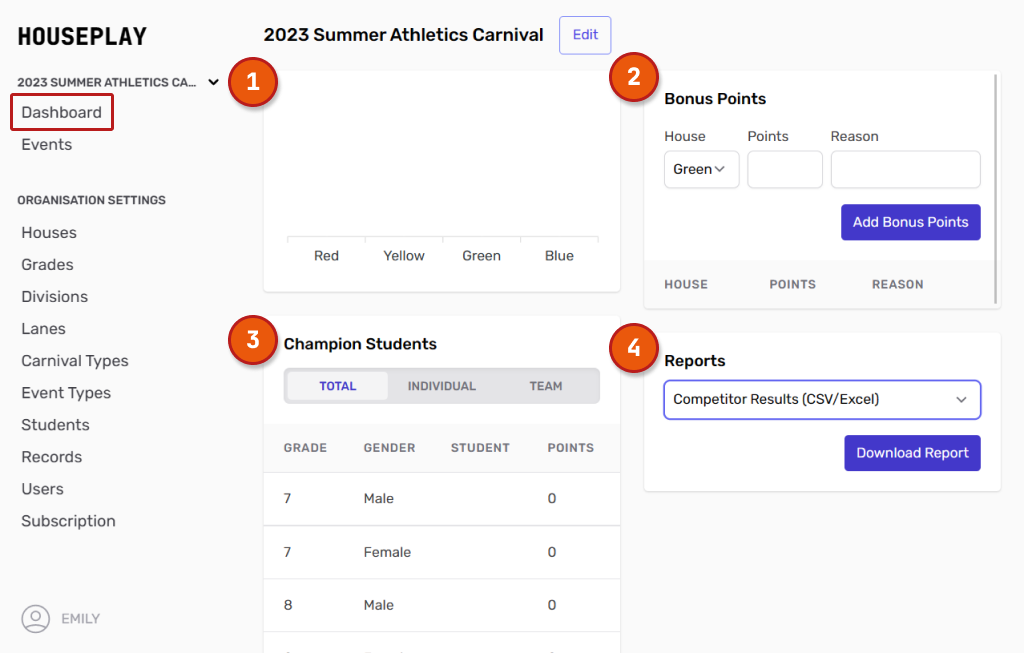The height and width of the screenshot is (653, 1024).
Task: Open the House dropdown in Bonus Points
Action: click(x=701, y=170)
